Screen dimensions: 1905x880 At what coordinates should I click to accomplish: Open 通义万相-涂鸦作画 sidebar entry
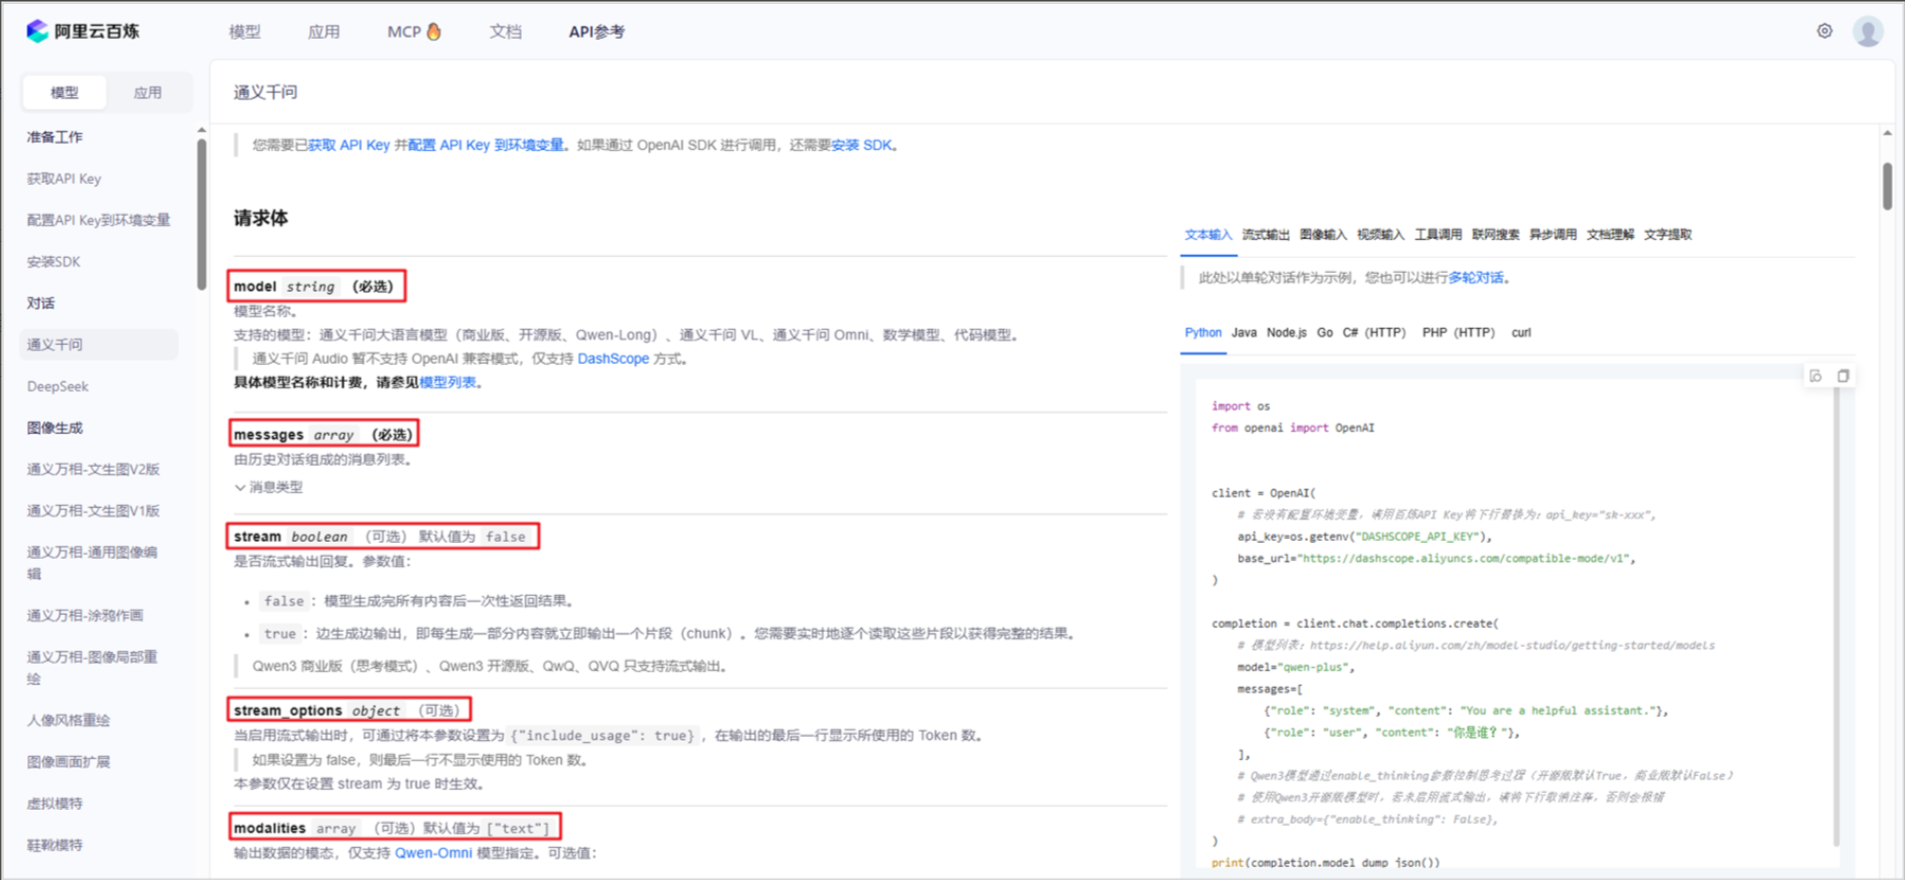(x=85, y=616)
